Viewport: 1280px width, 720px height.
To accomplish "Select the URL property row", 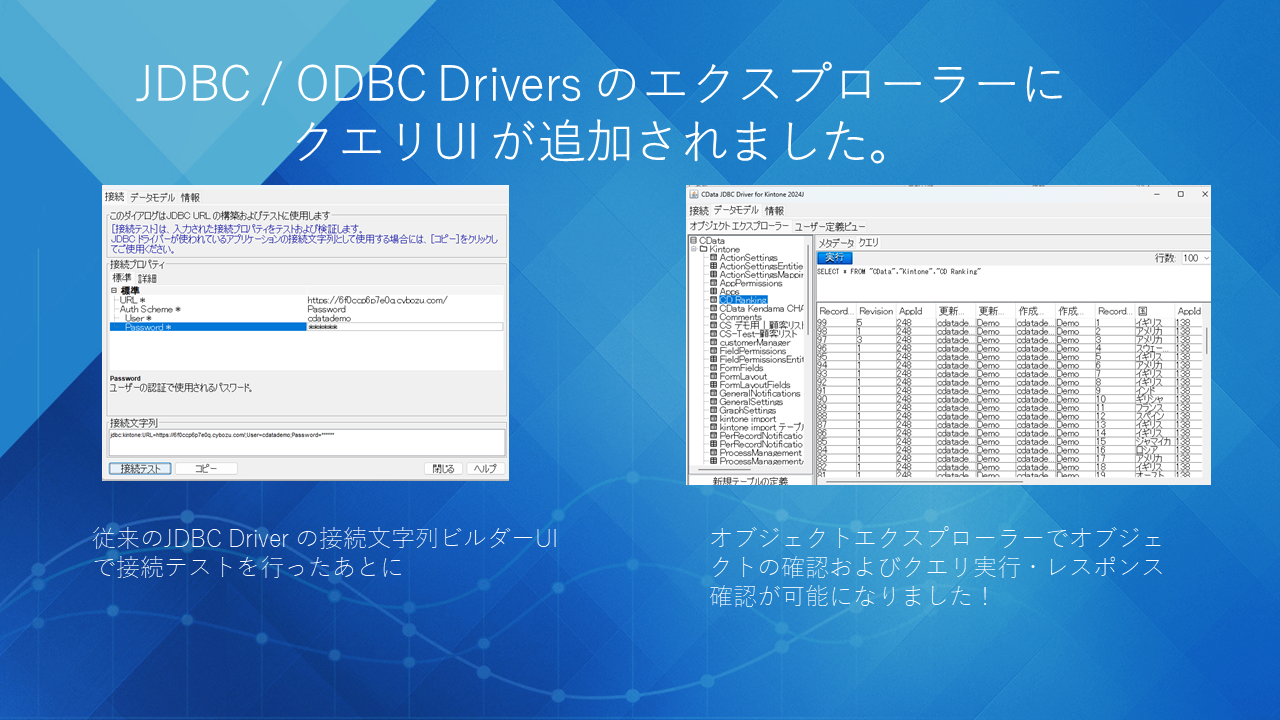I will 306,300.
